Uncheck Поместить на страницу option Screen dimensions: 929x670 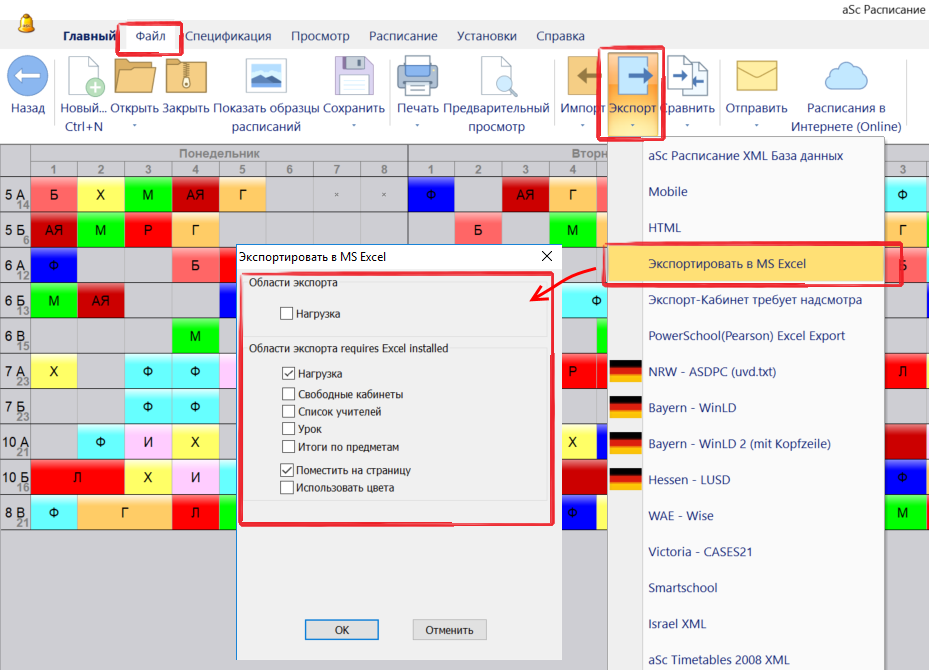click(x=288, y=470)
